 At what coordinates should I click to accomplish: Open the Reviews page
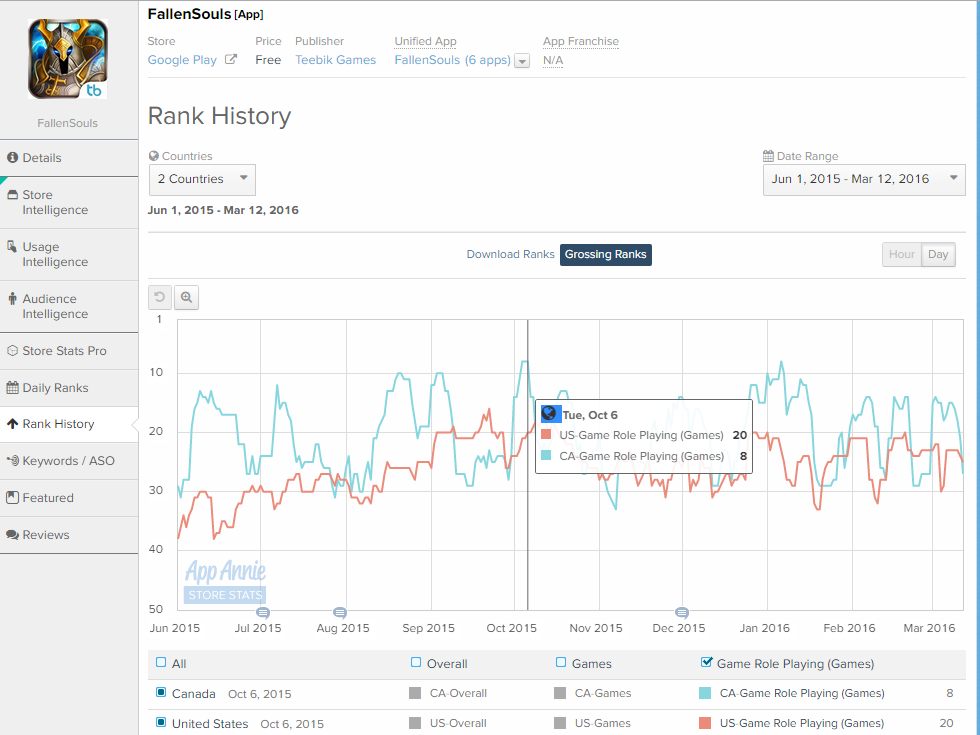69,534
